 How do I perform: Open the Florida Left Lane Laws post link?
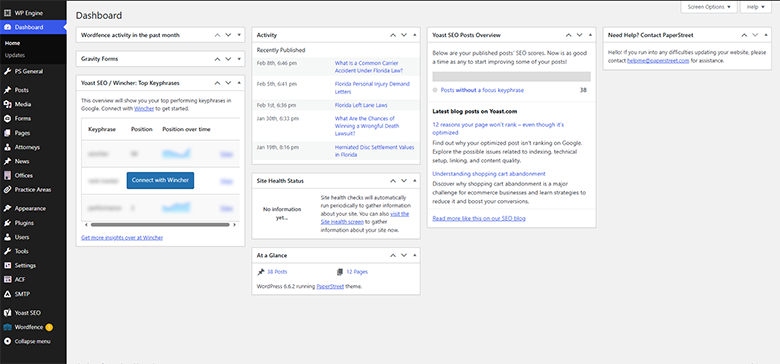[361, 105]
